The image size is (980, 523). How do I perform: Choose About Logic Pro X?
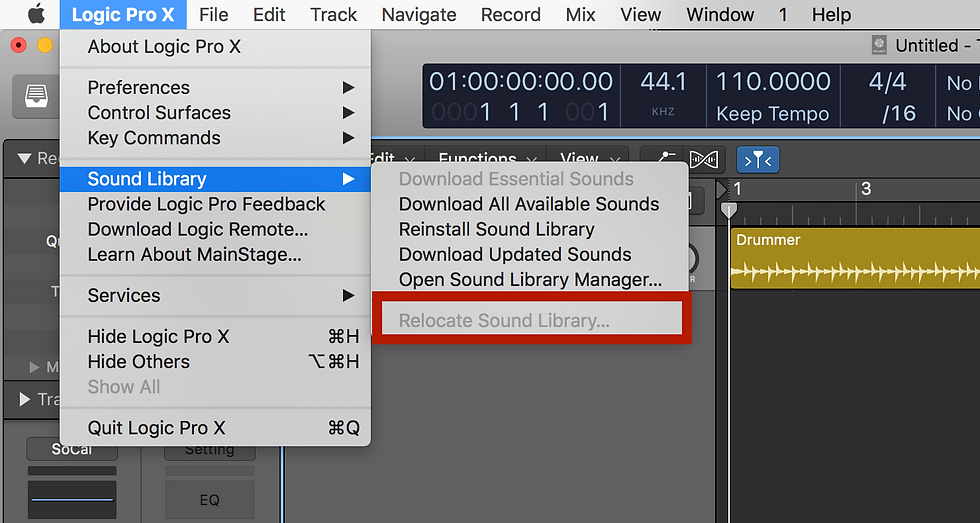[x=215, y=47]
